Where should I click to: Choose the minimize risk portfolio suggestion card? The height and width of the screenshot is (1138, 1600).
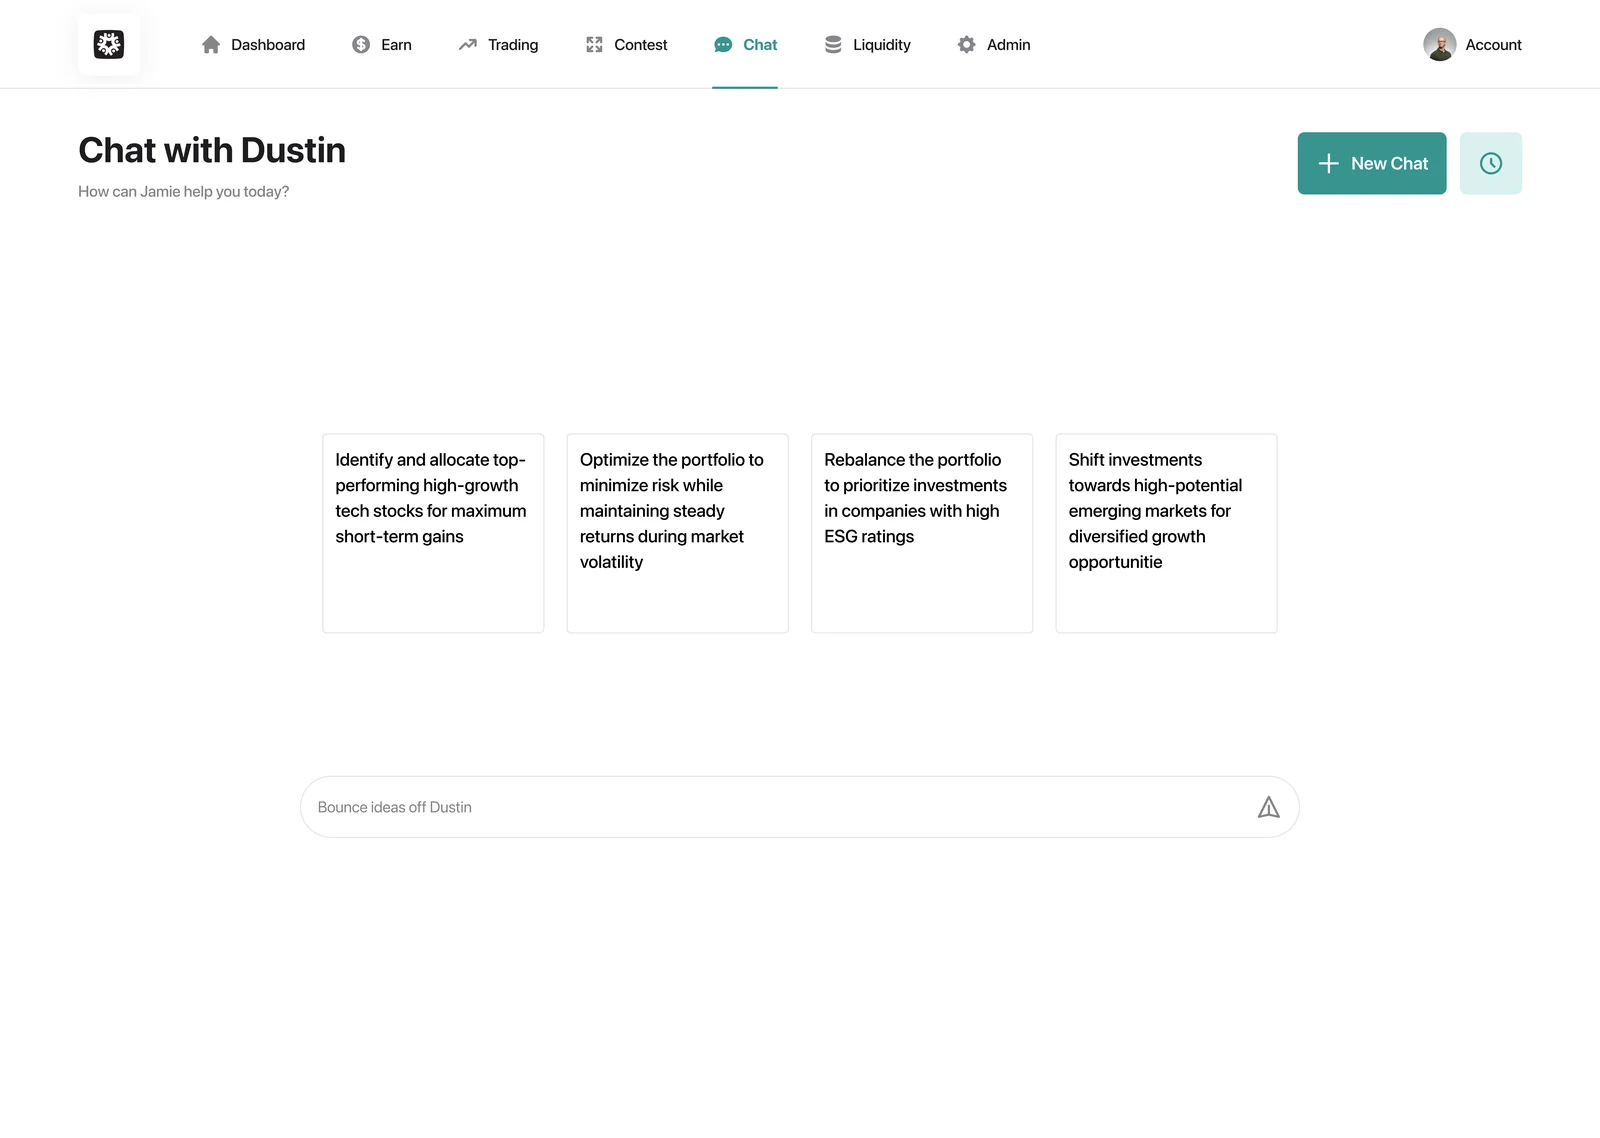[677, 533]
